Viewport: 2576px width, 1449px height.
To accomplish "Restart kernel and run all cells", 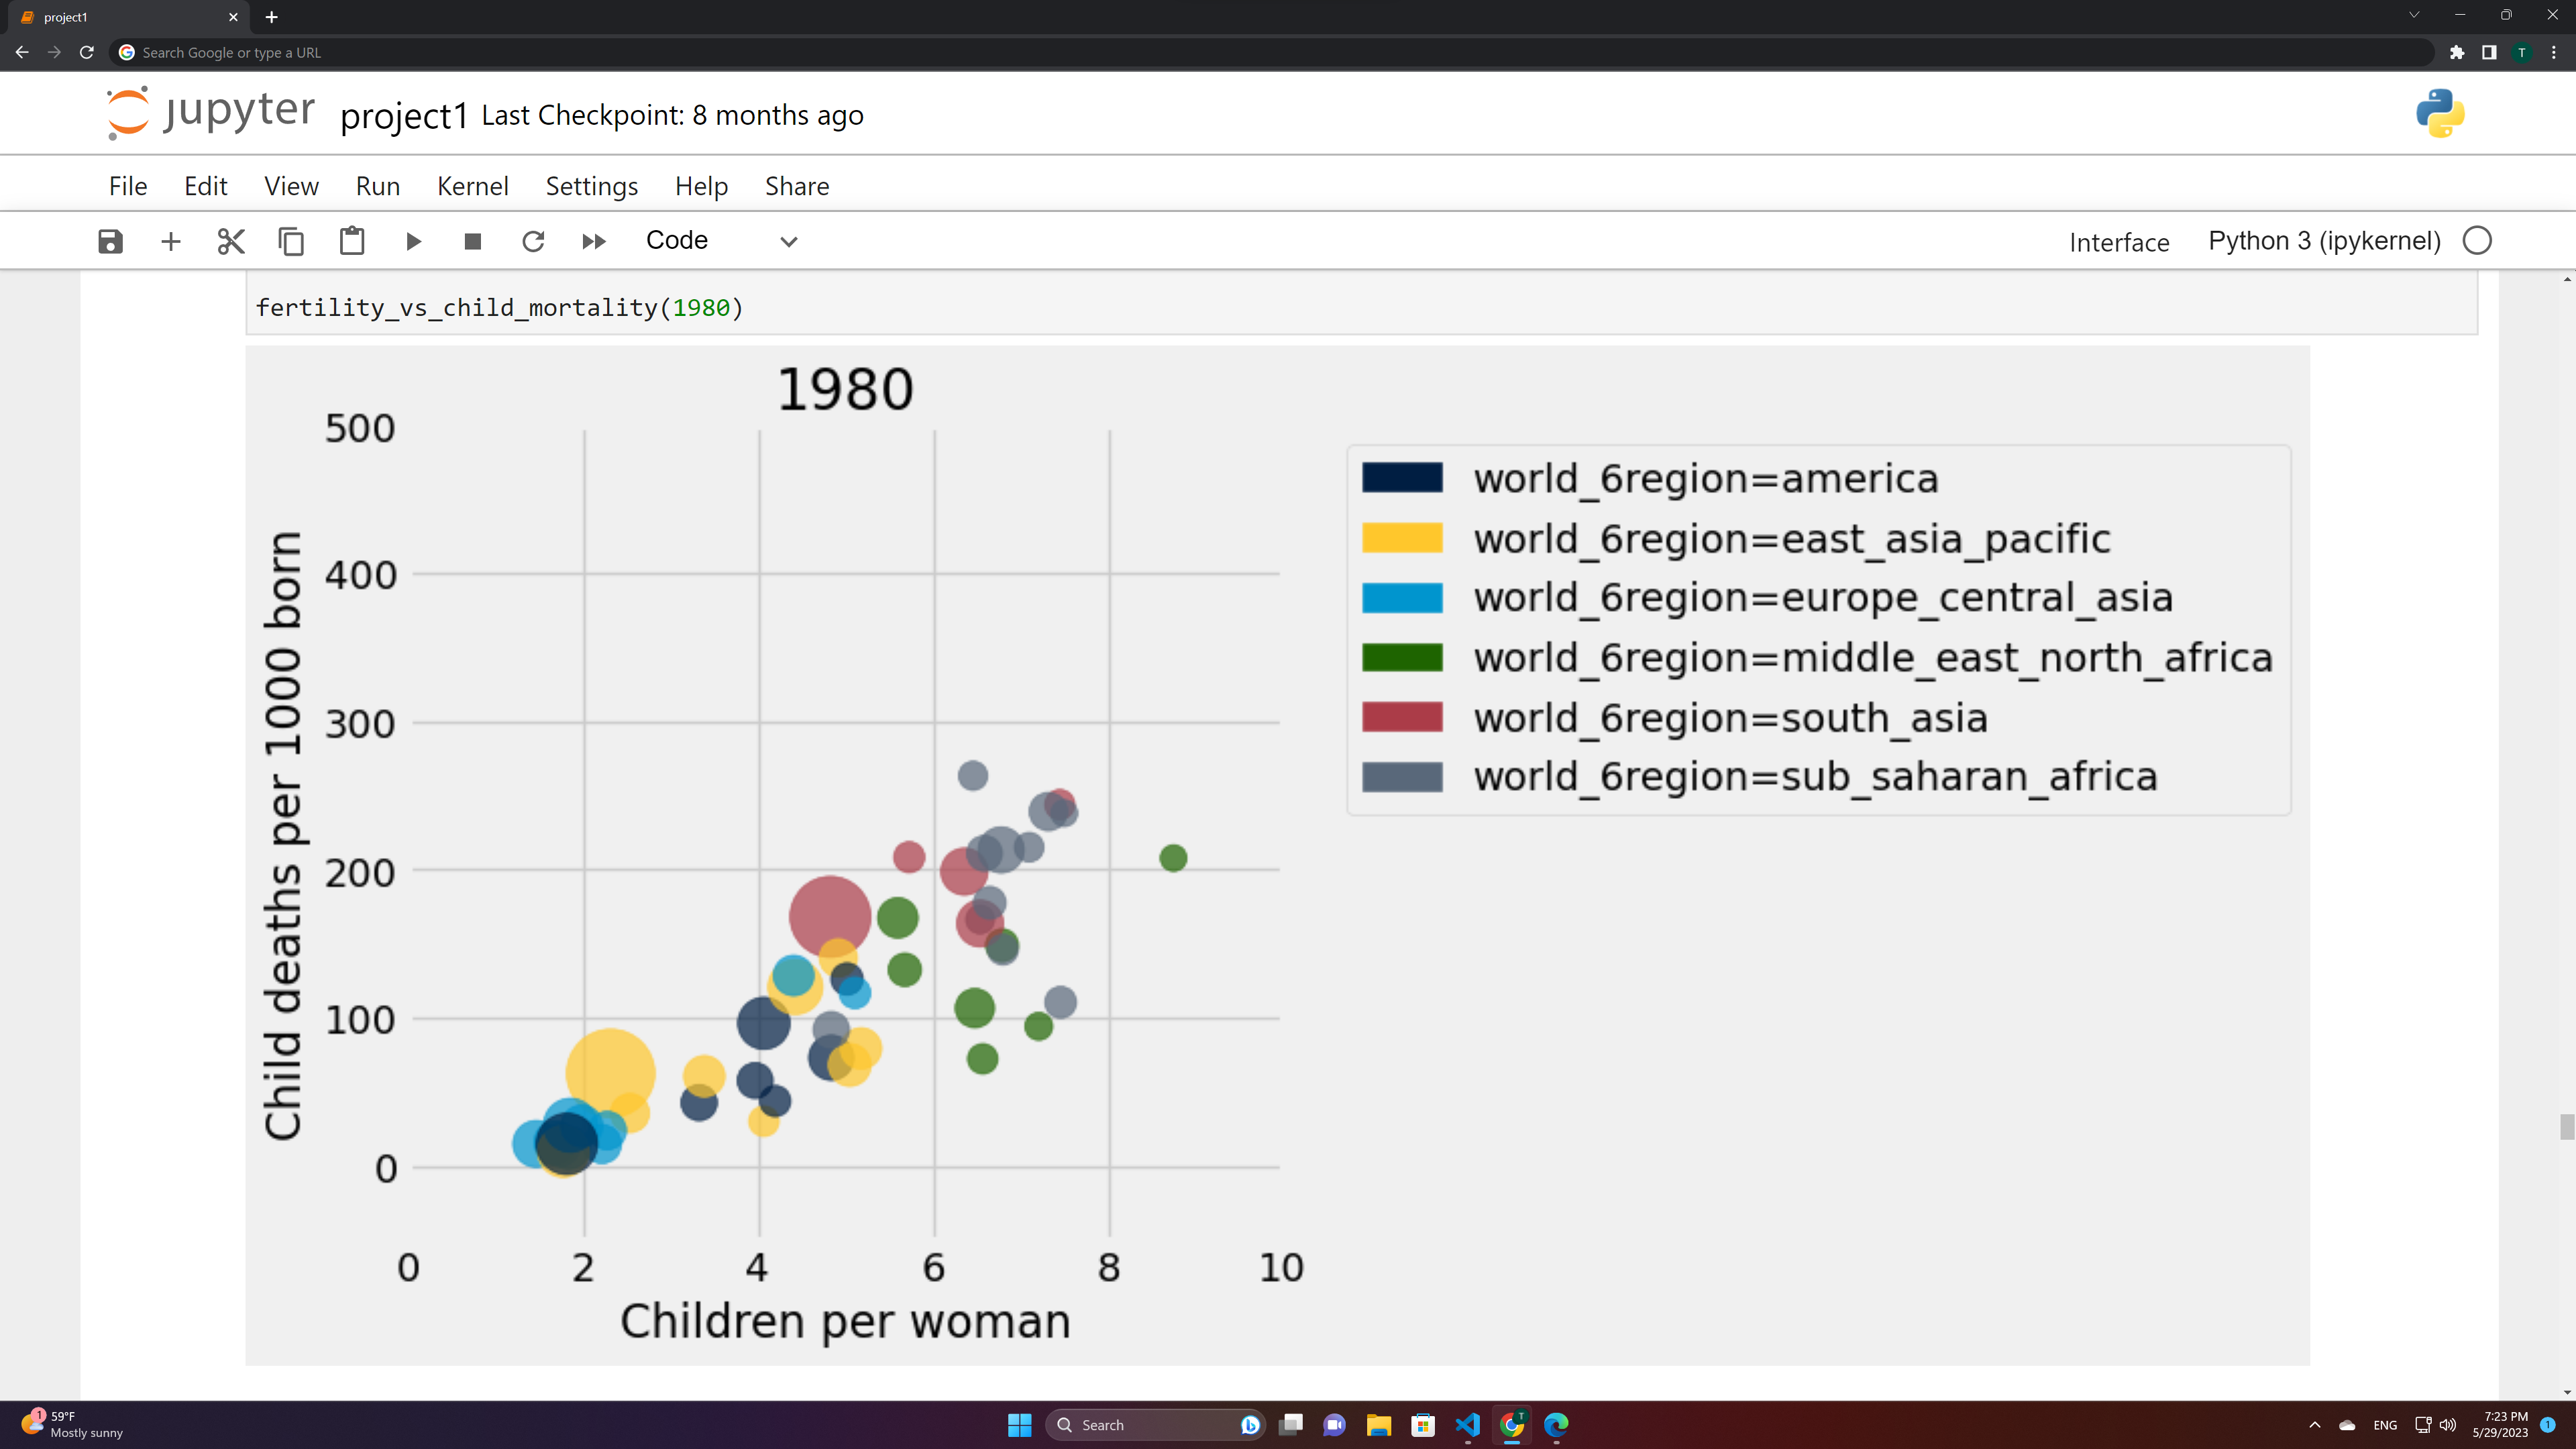I will pyautogui.click(x=594, y=241).
